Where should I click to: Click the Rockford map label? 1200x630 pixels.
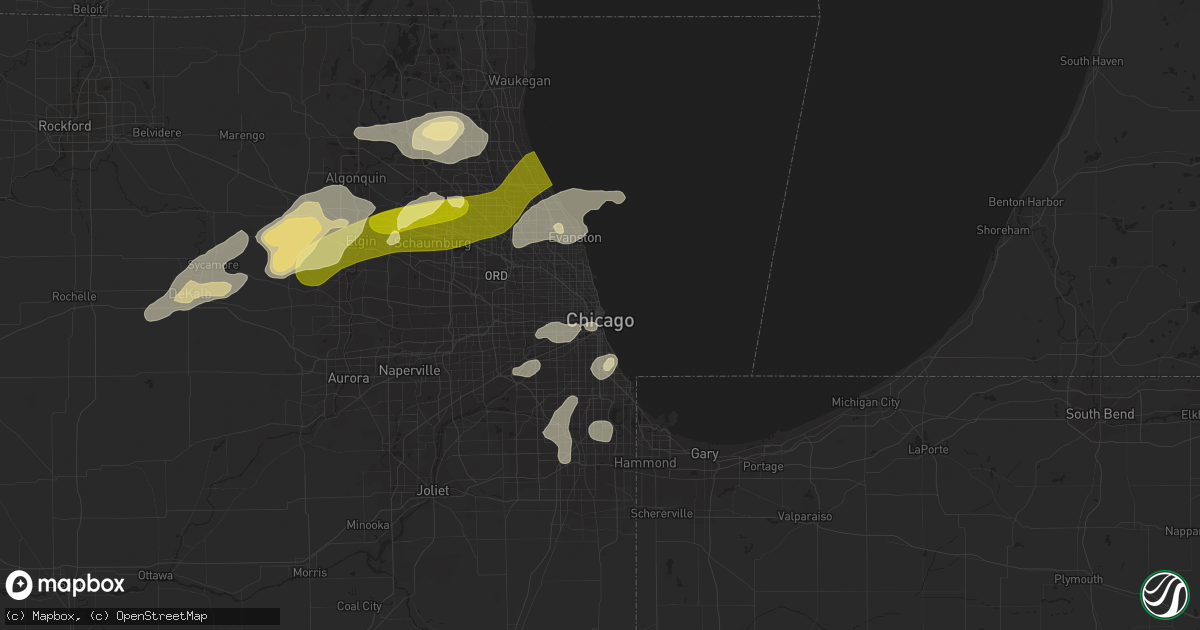pos(65,127)
